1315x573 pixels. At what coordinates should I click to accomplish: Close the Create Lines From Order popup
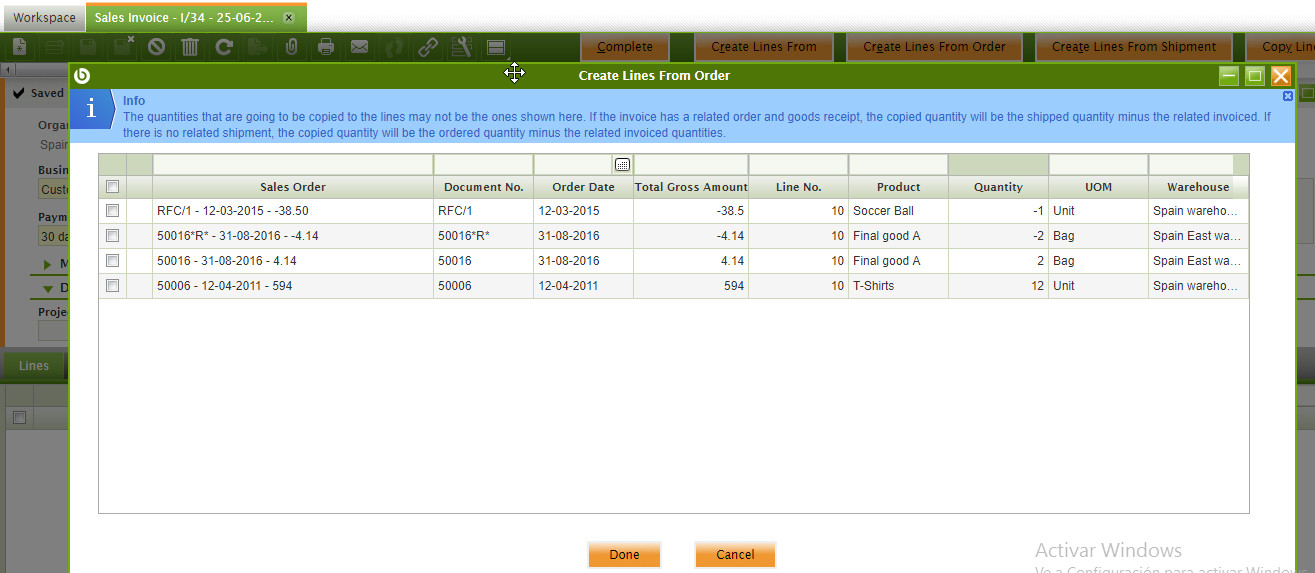1281,76
